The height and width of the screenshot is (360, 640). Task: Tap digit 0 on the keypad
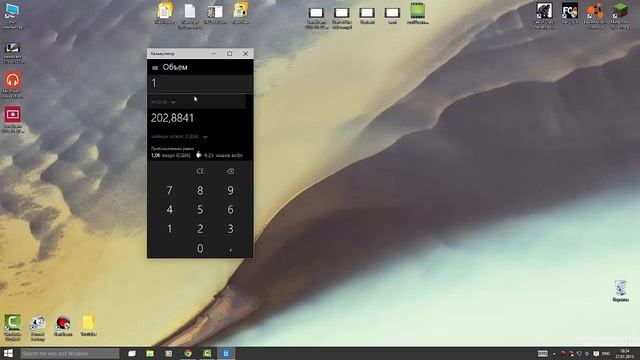[200, 248]
